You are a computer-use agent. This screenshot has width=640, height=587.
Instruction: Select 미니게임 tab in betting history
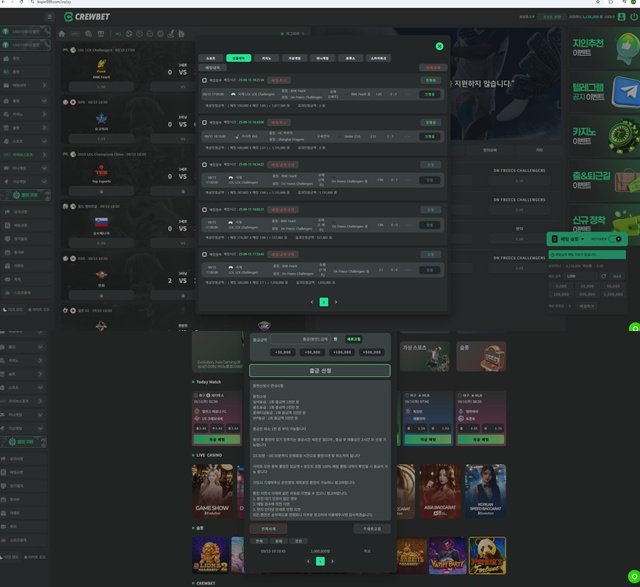pyautogui.click(x=321, y=59)
